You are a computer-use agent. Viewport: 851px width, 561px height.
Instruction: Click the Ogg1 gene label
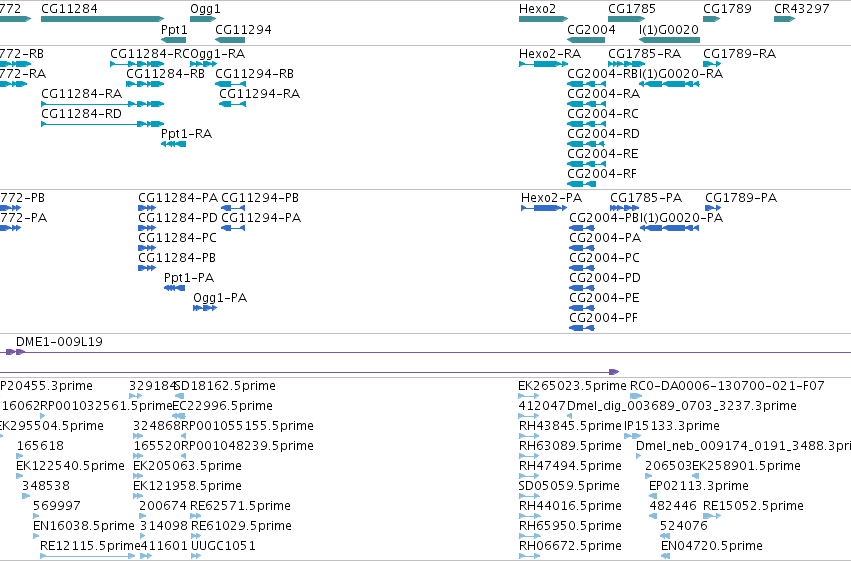(205, 9)
